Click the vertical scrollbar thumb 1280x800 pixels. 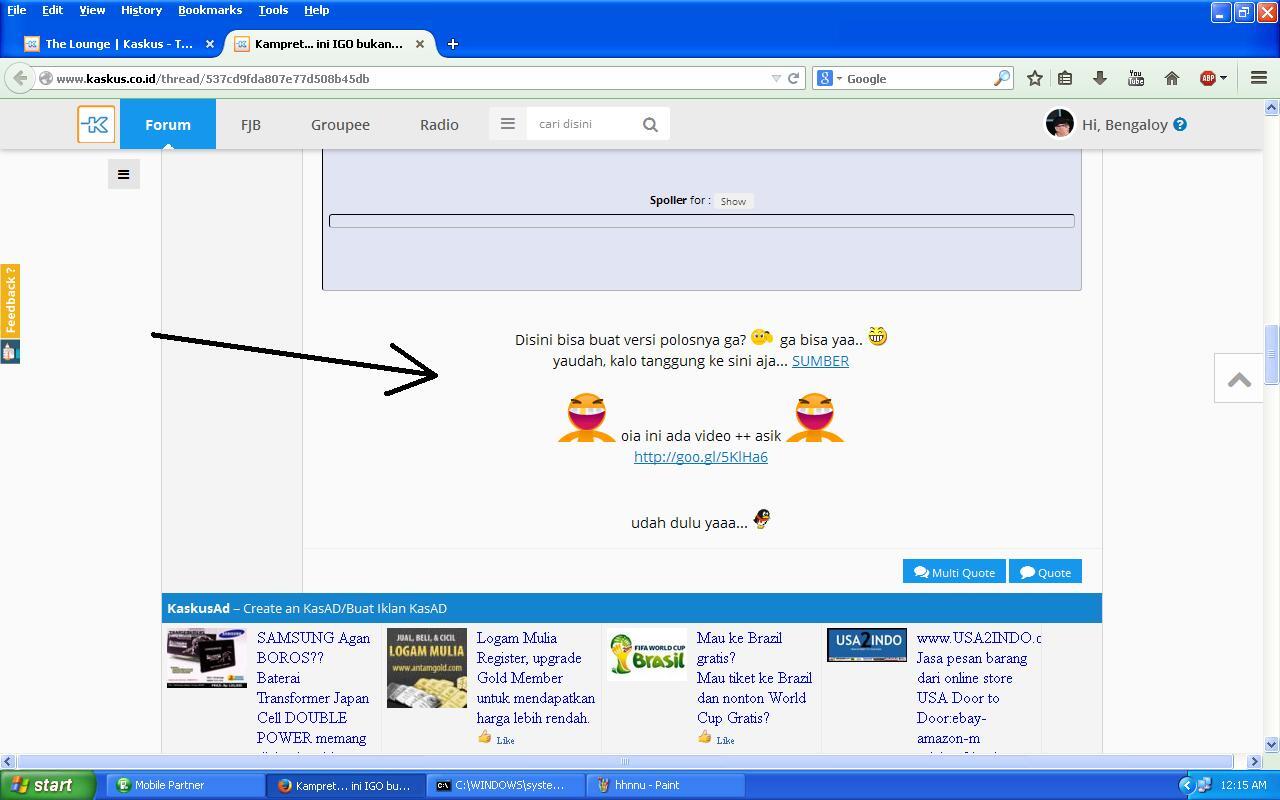coord(1272,354)
